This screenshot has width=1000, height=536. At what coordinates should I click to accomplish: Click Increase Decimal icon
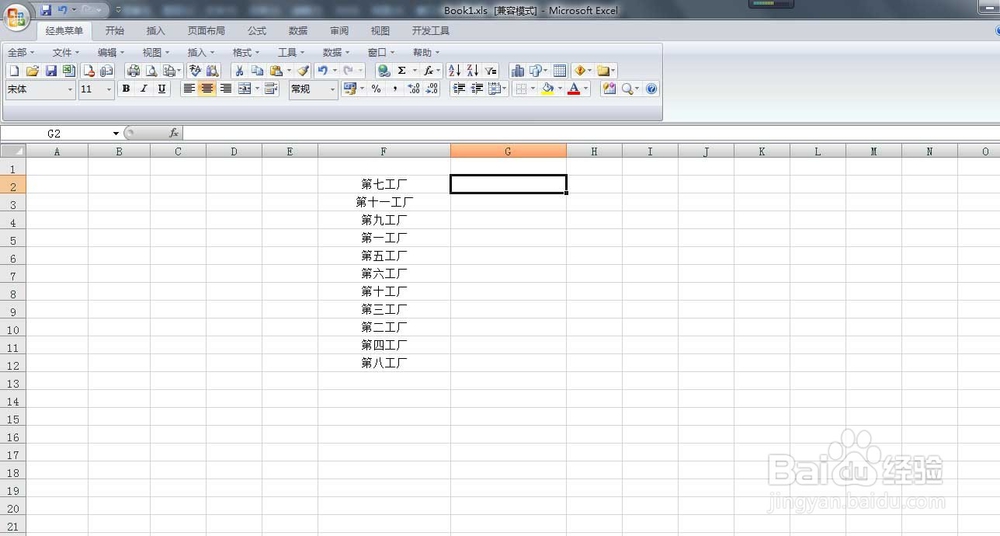[413, 89]
